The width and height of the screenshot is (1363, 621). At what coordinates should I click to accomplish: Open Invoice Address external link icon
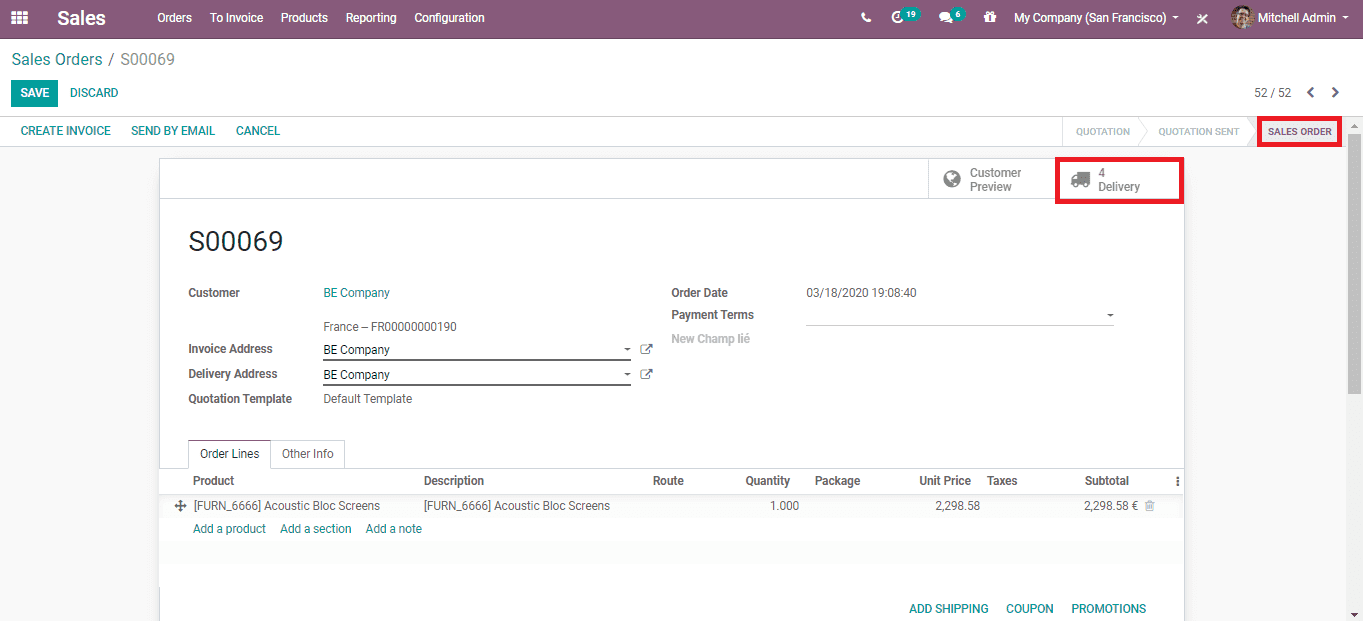646,350
